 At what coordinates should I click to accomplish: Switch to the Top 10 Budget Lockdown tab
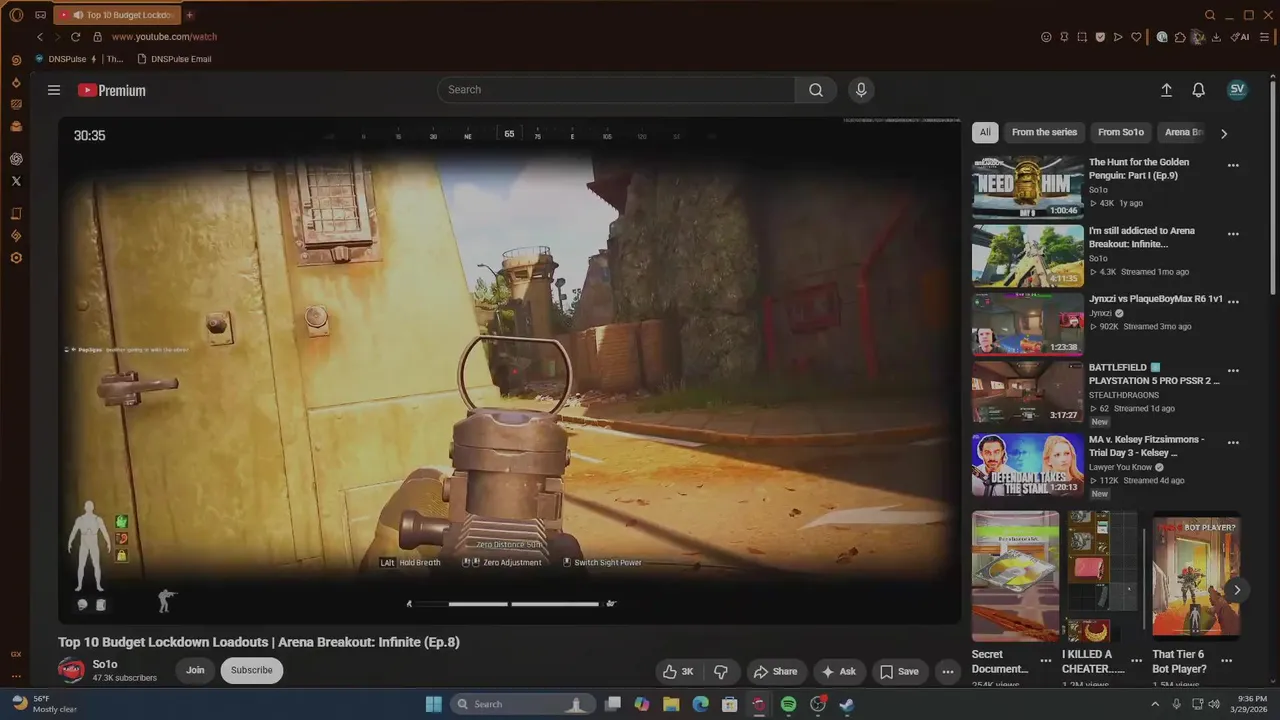[116, 15]
